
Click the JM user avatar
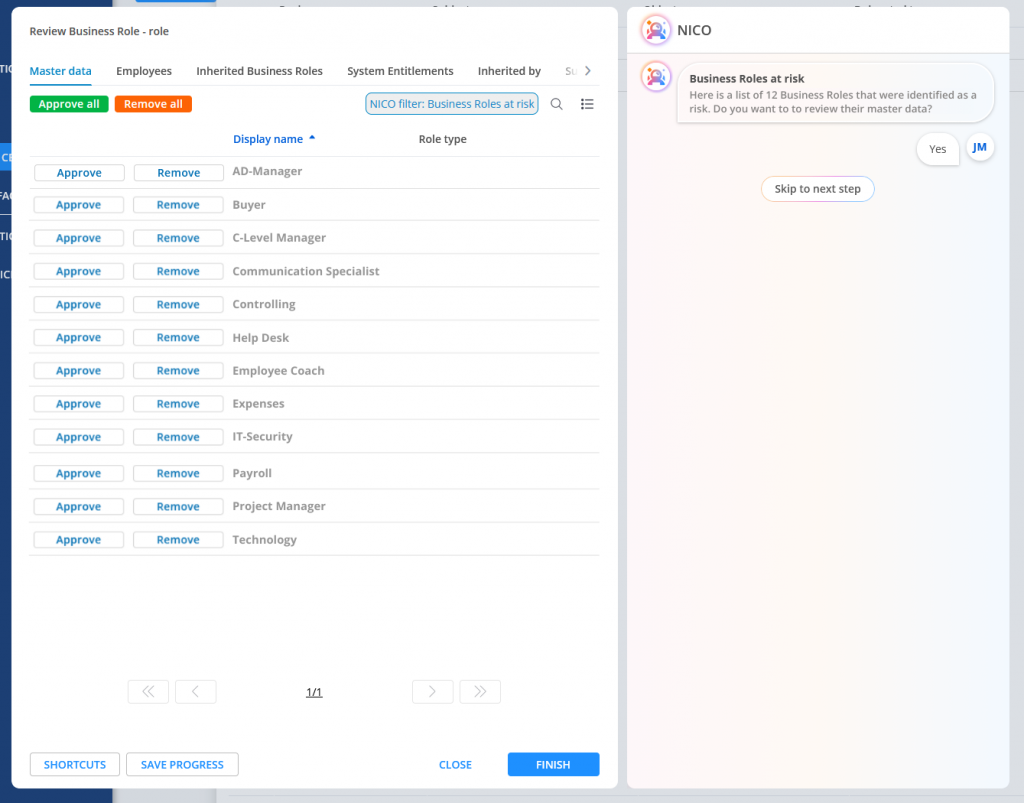(x=980, y=148)
